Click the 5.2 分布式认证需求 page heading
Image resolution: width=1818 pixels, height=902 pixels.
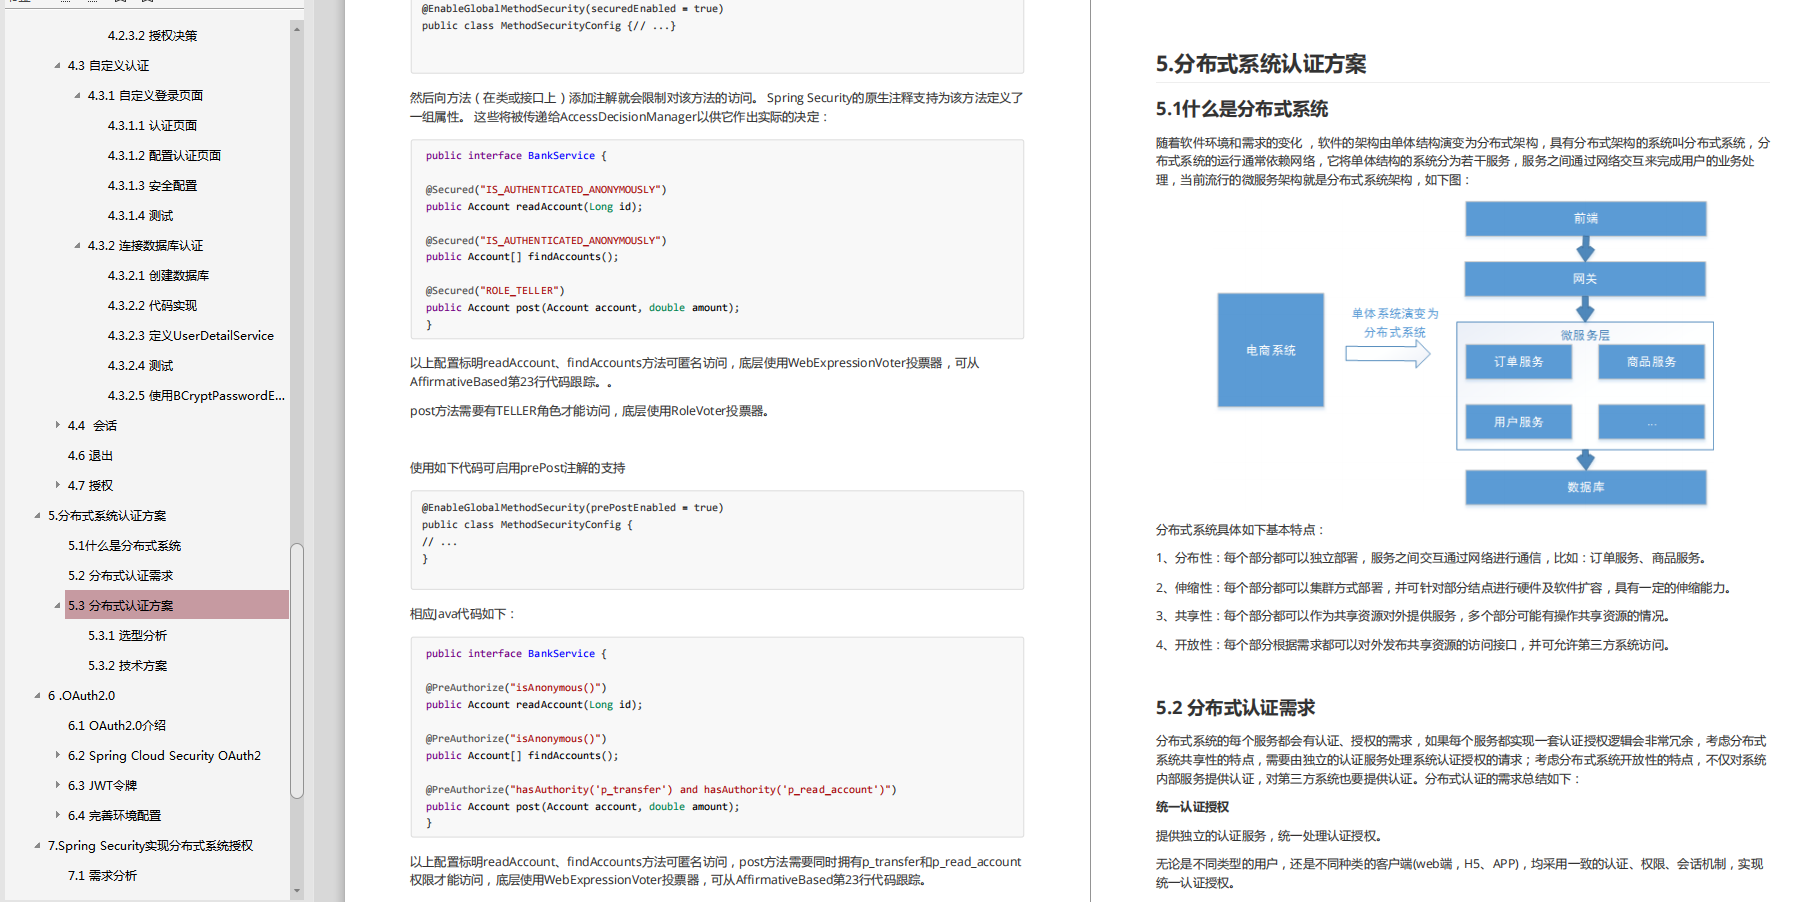(1235, 708)
